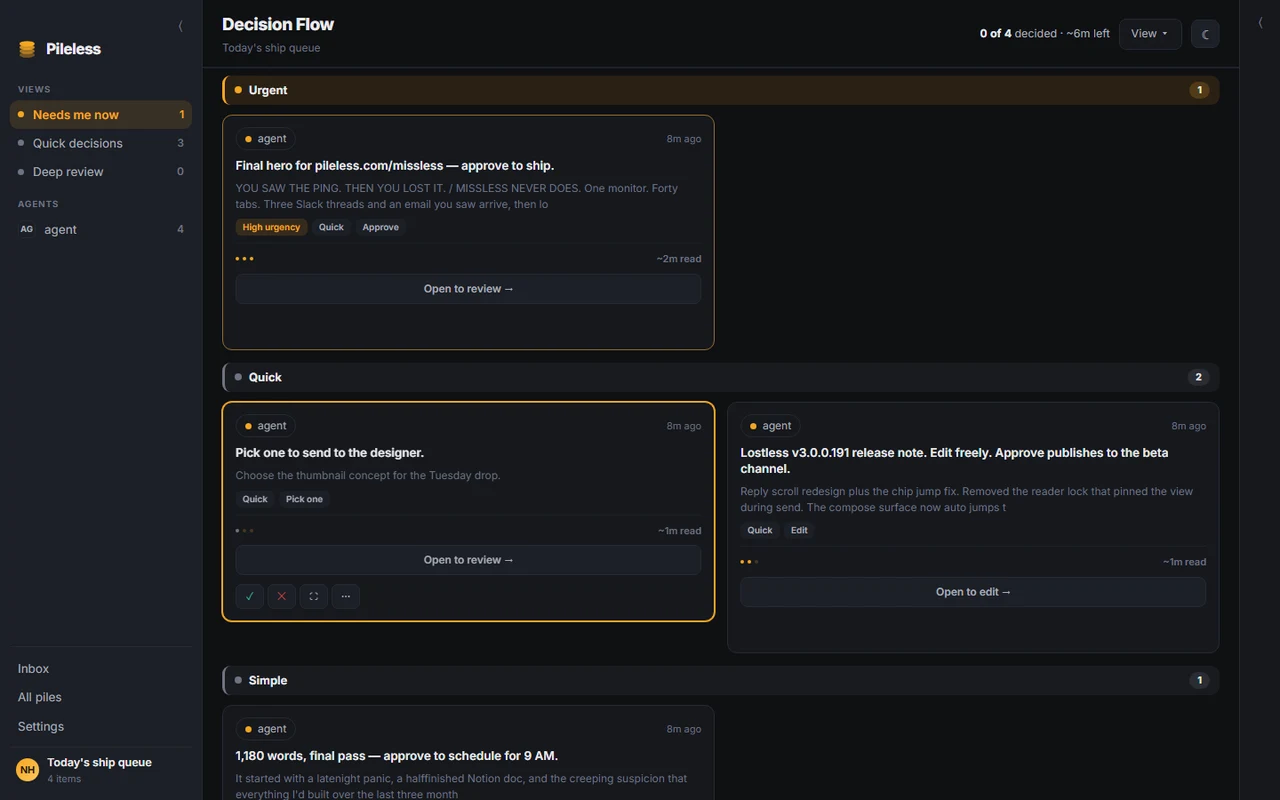Open Settings in sidebar
The image size is (1280, 800).
pos(41,726)
